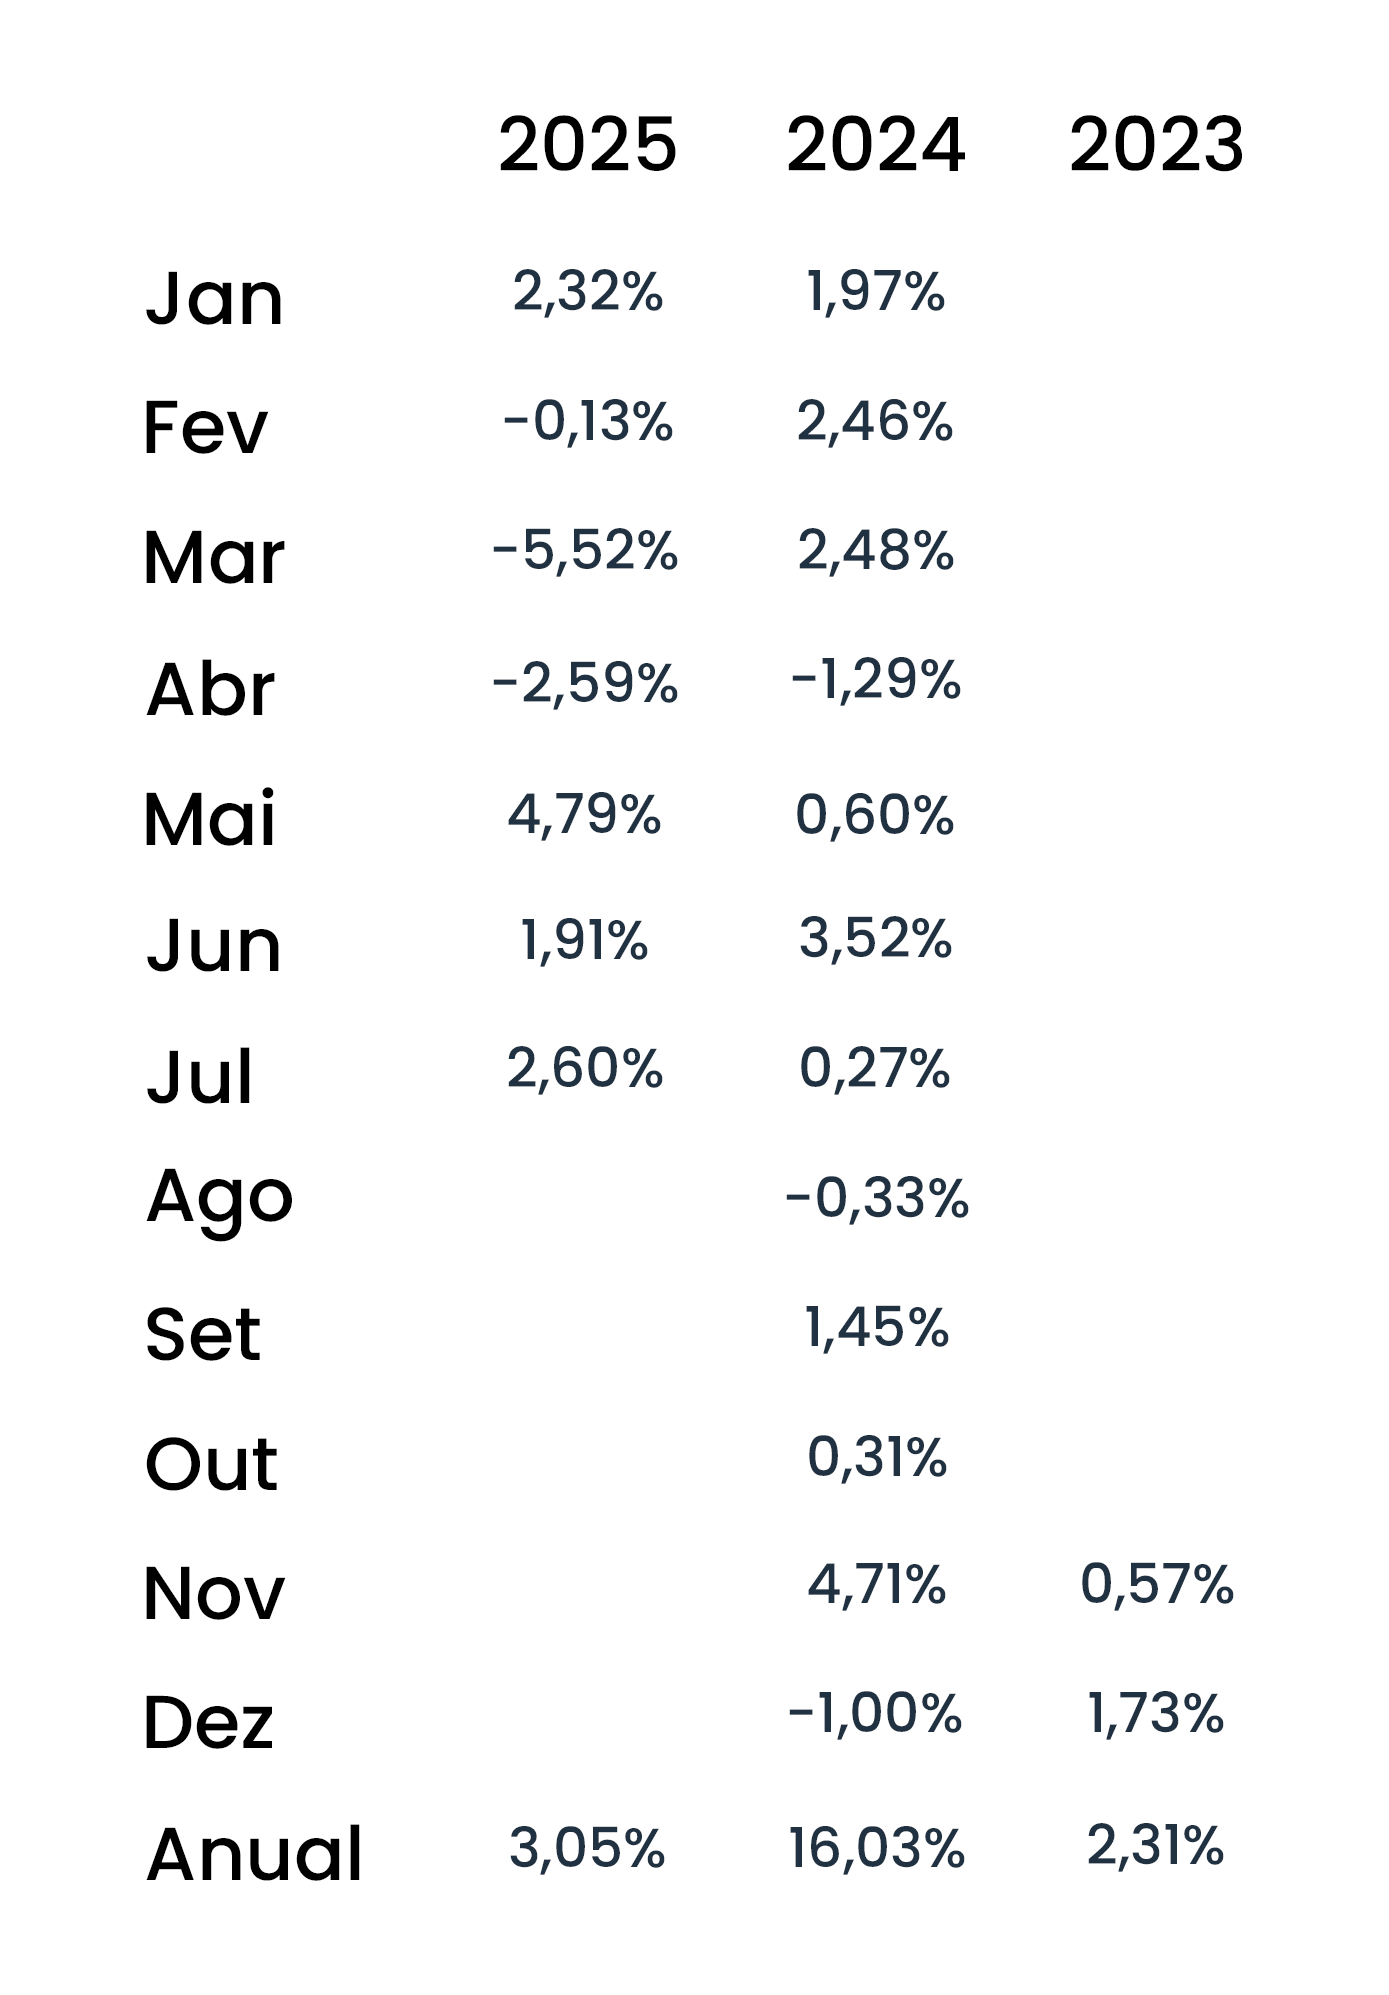Image resolution: width=1389 pixels, height=1995 pixels.
Task: Click the Jan 2025 value 2,32%
Action: tap(587, 292)
